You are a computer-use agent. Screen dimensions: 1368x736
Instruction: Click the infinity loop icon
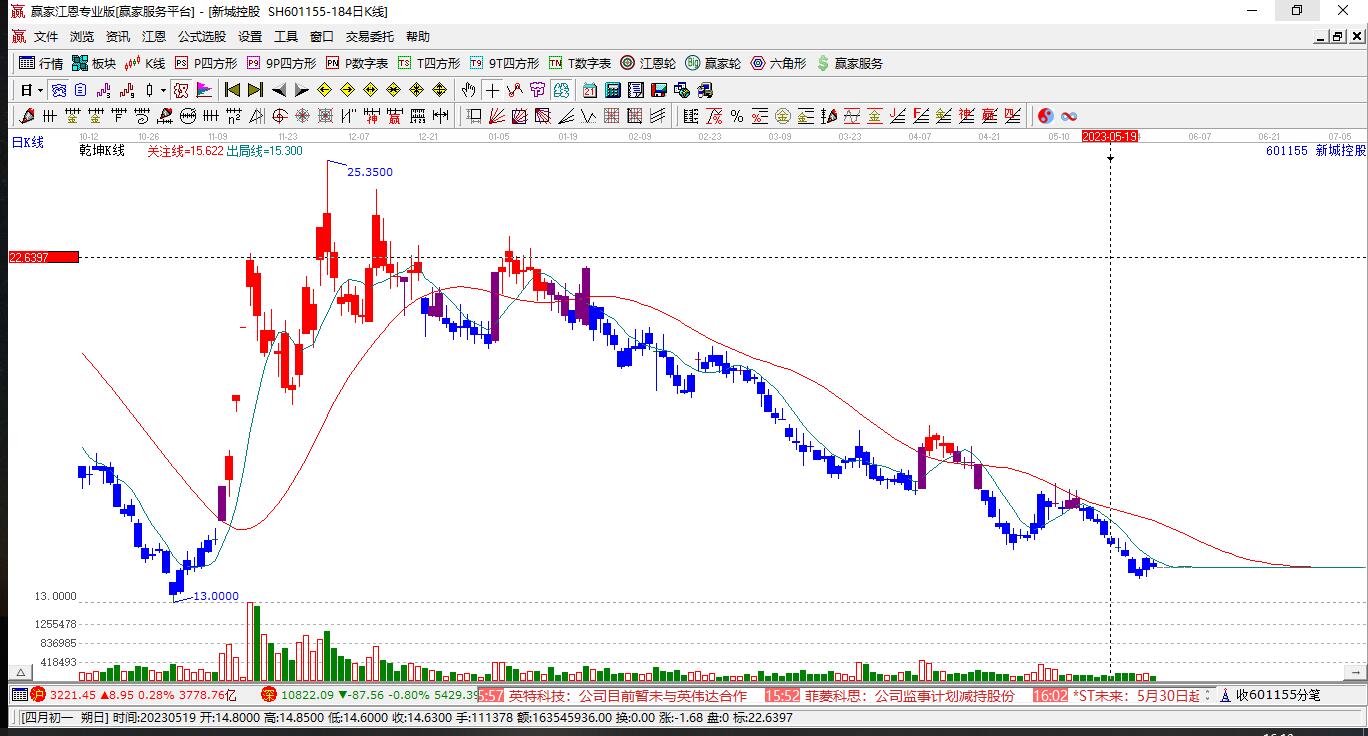(x=1069, y=116)
